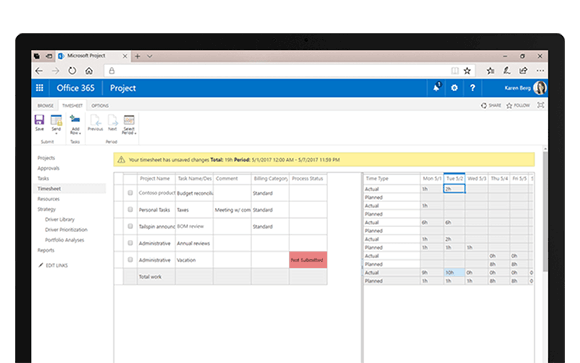This screenshot has height=363, width=580.
Task: Select Tue 5/2 actual hours cell
Action: (x=454, y=189)
